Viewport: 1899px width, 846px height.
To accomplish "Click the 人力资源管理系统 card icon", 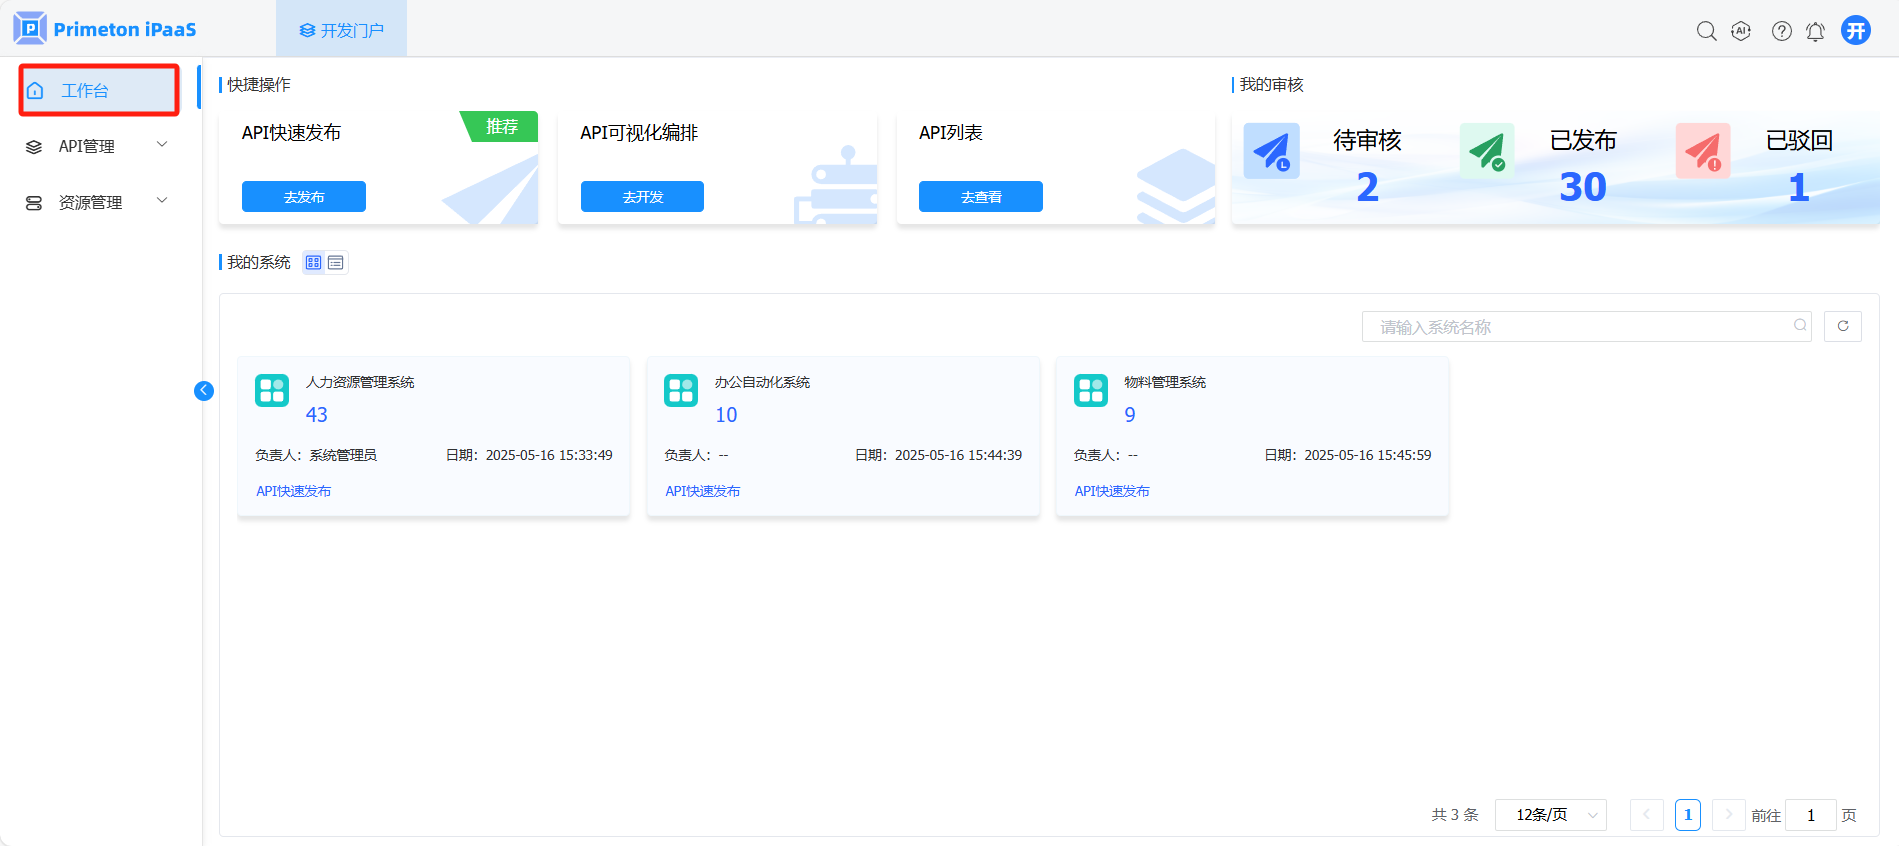I will click(272, 390).
